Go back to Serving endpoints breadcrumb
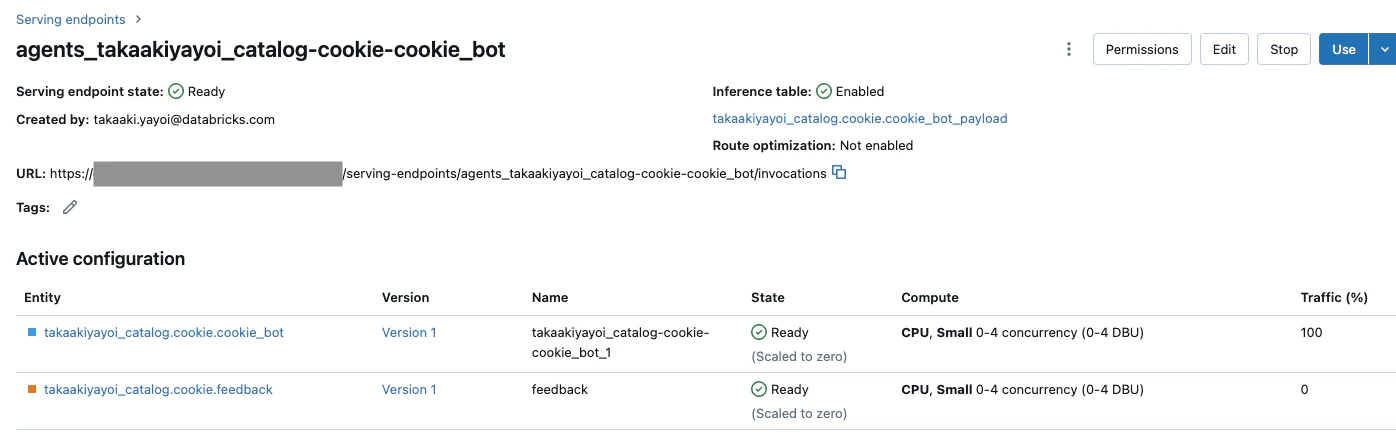1396x436 pixels. click(x=71, y=19)
